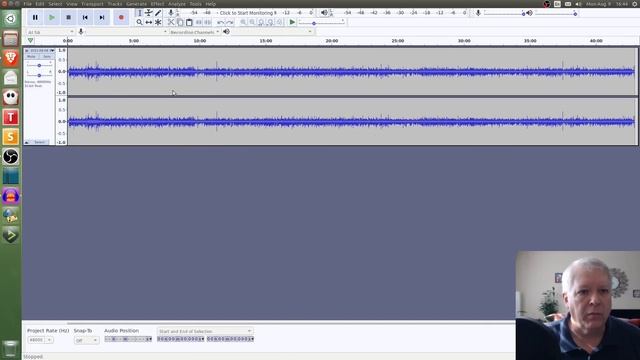The width and height of the screenshot is (640, 360).
Task: Toggle Mute on the audio track
Action: 31,56
